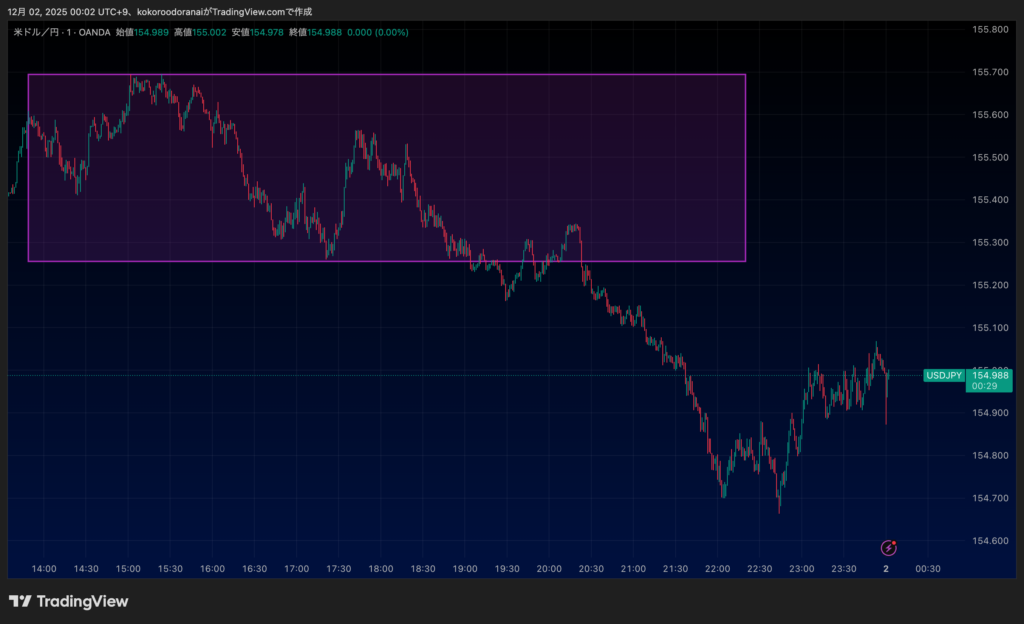This screenshot has height=624, width=1024.
Task: Click the current price label 154.988
Action: pyautogui.click(x=990, y=375)
